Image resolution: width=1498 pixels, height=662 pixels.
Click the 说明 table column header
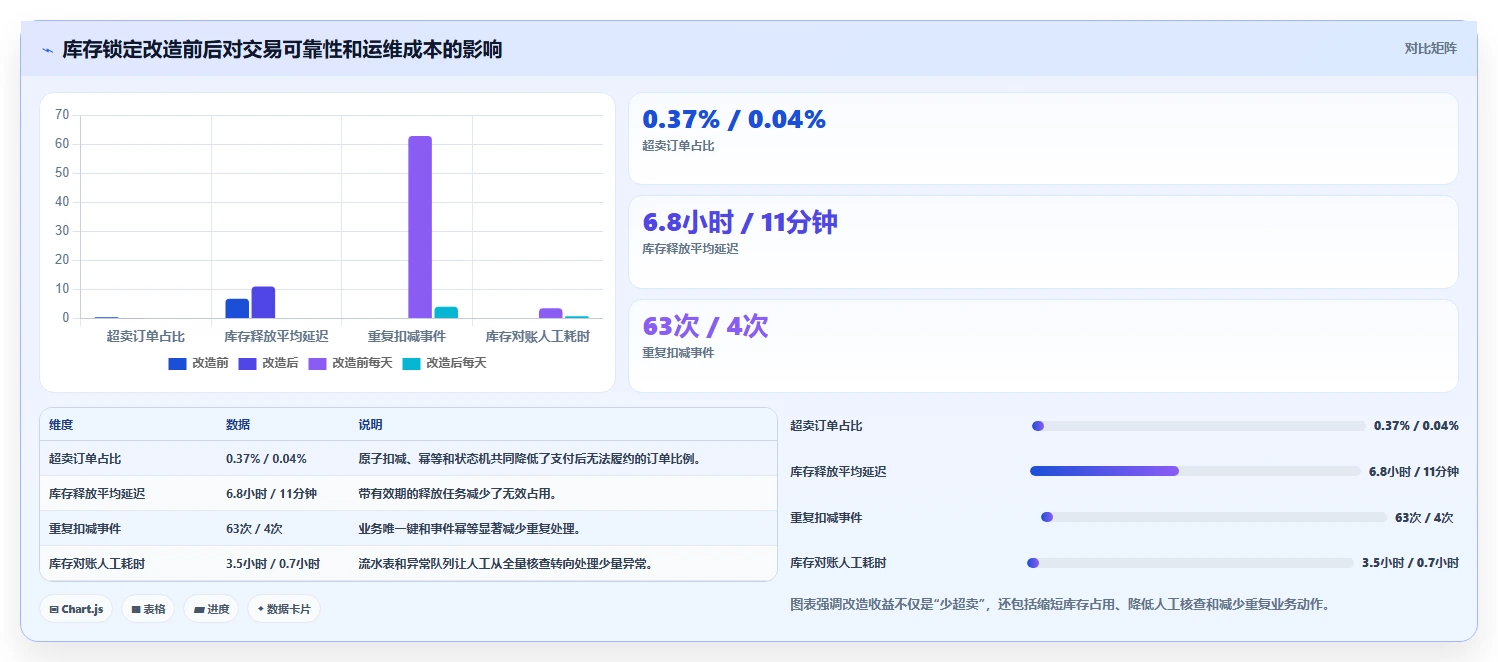pyautogui.click(x=370, y=425)
